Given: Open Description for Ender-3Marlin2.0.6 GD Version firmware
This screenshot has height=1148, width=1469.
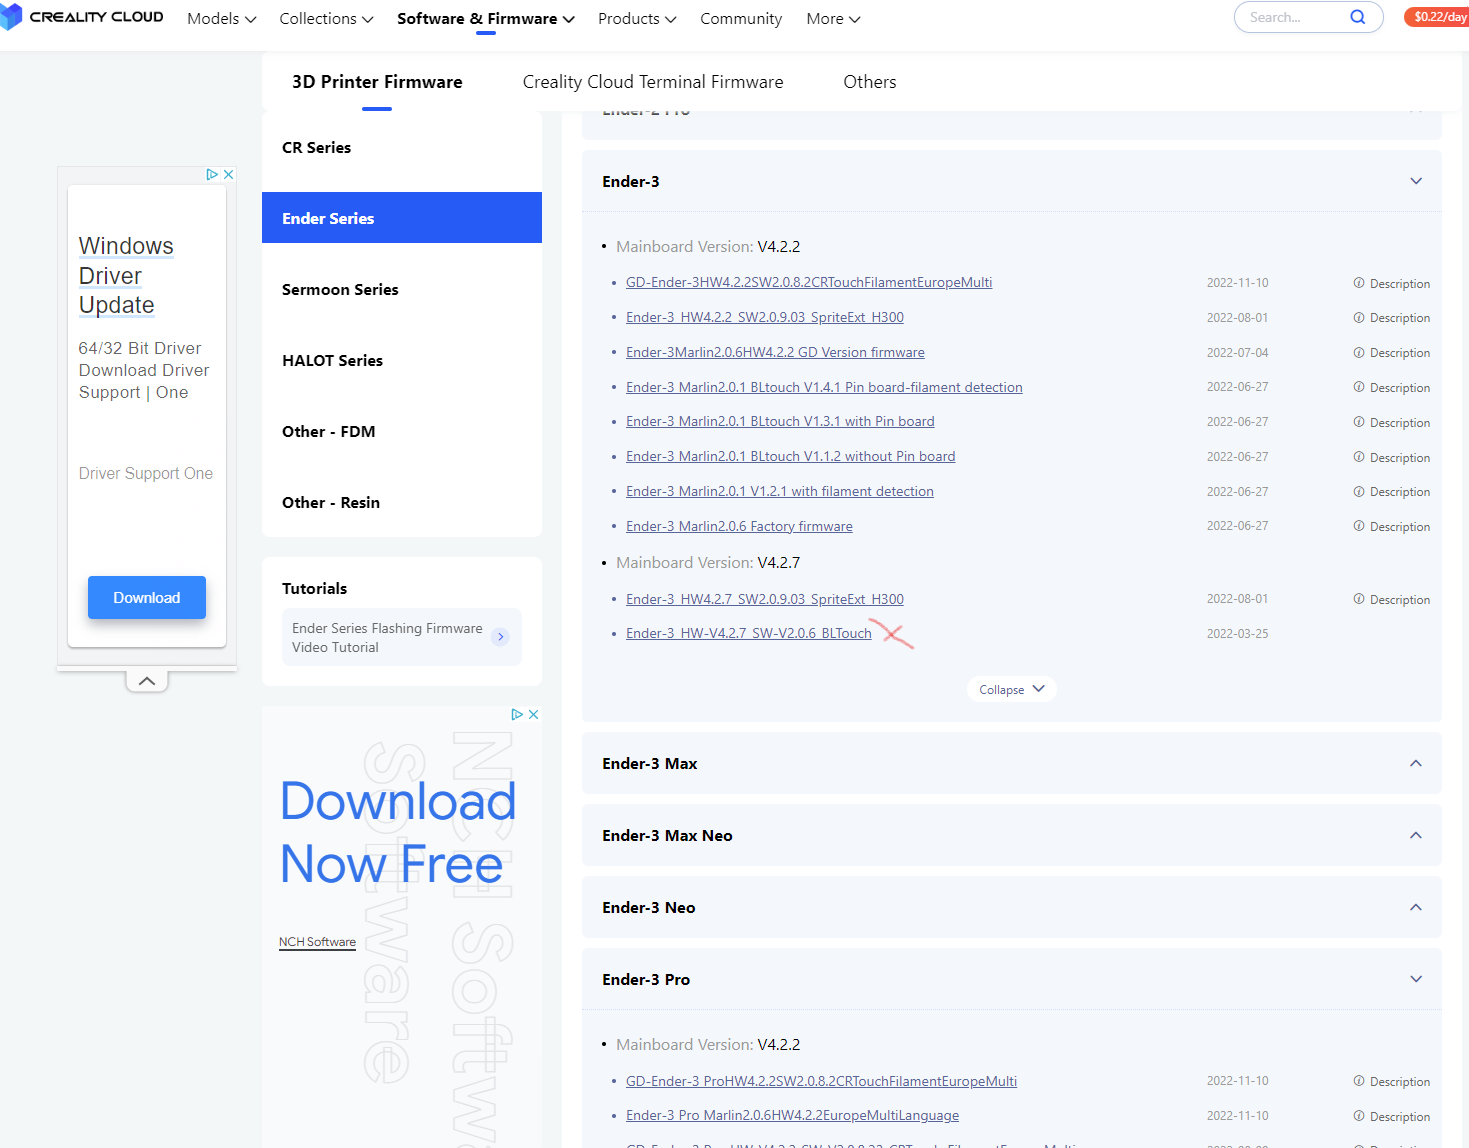Looking at the screenshot, I should [1392, 353].
